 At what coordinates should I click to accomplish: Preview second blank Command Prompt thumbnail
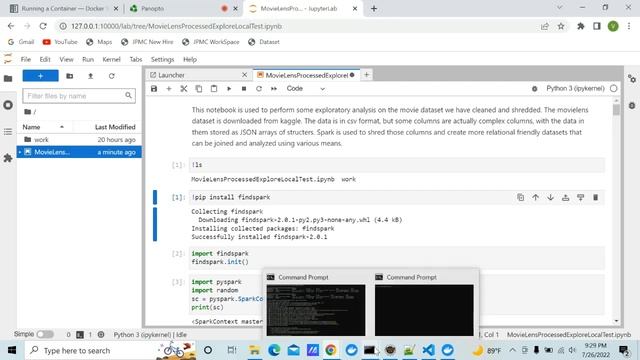424,310
